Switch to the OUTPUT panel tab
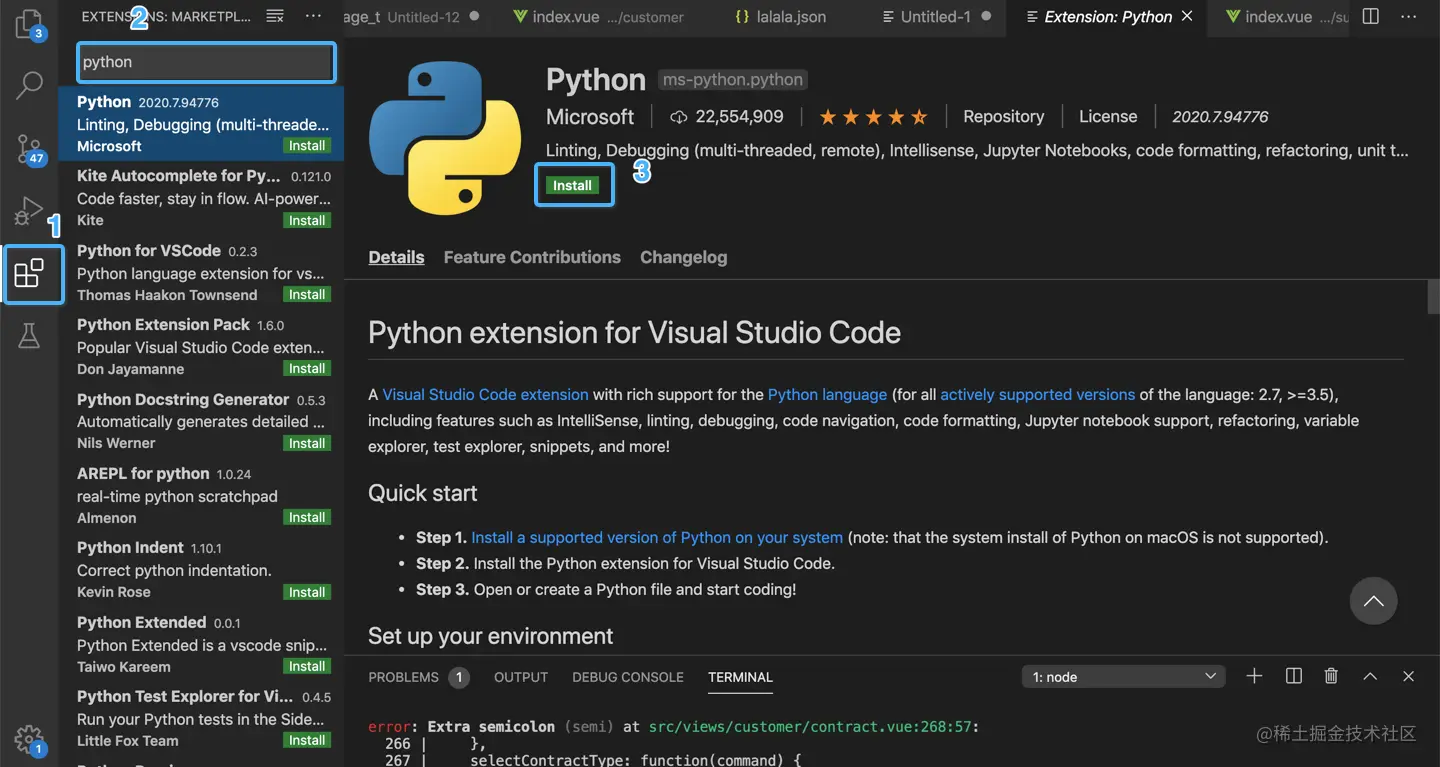Image resolution: width=1440 pixels, height=767 pixels. pos(521,677)
